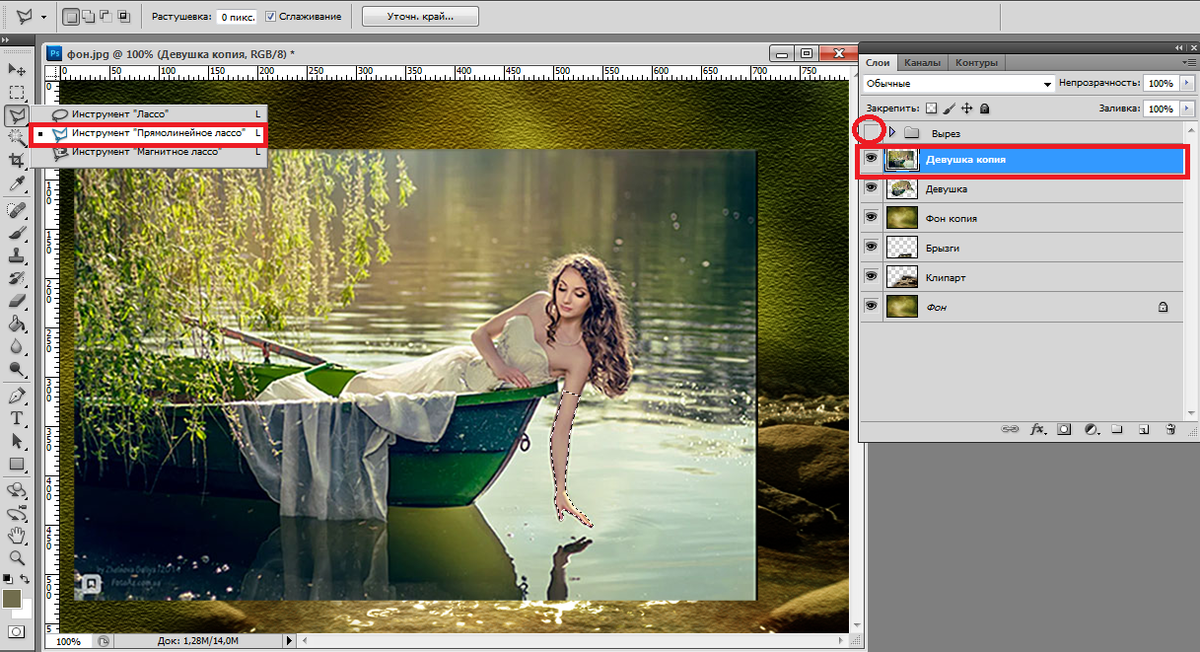Click the Уточн. край button
Screen dimensions: 1200x652
point(420,17)
